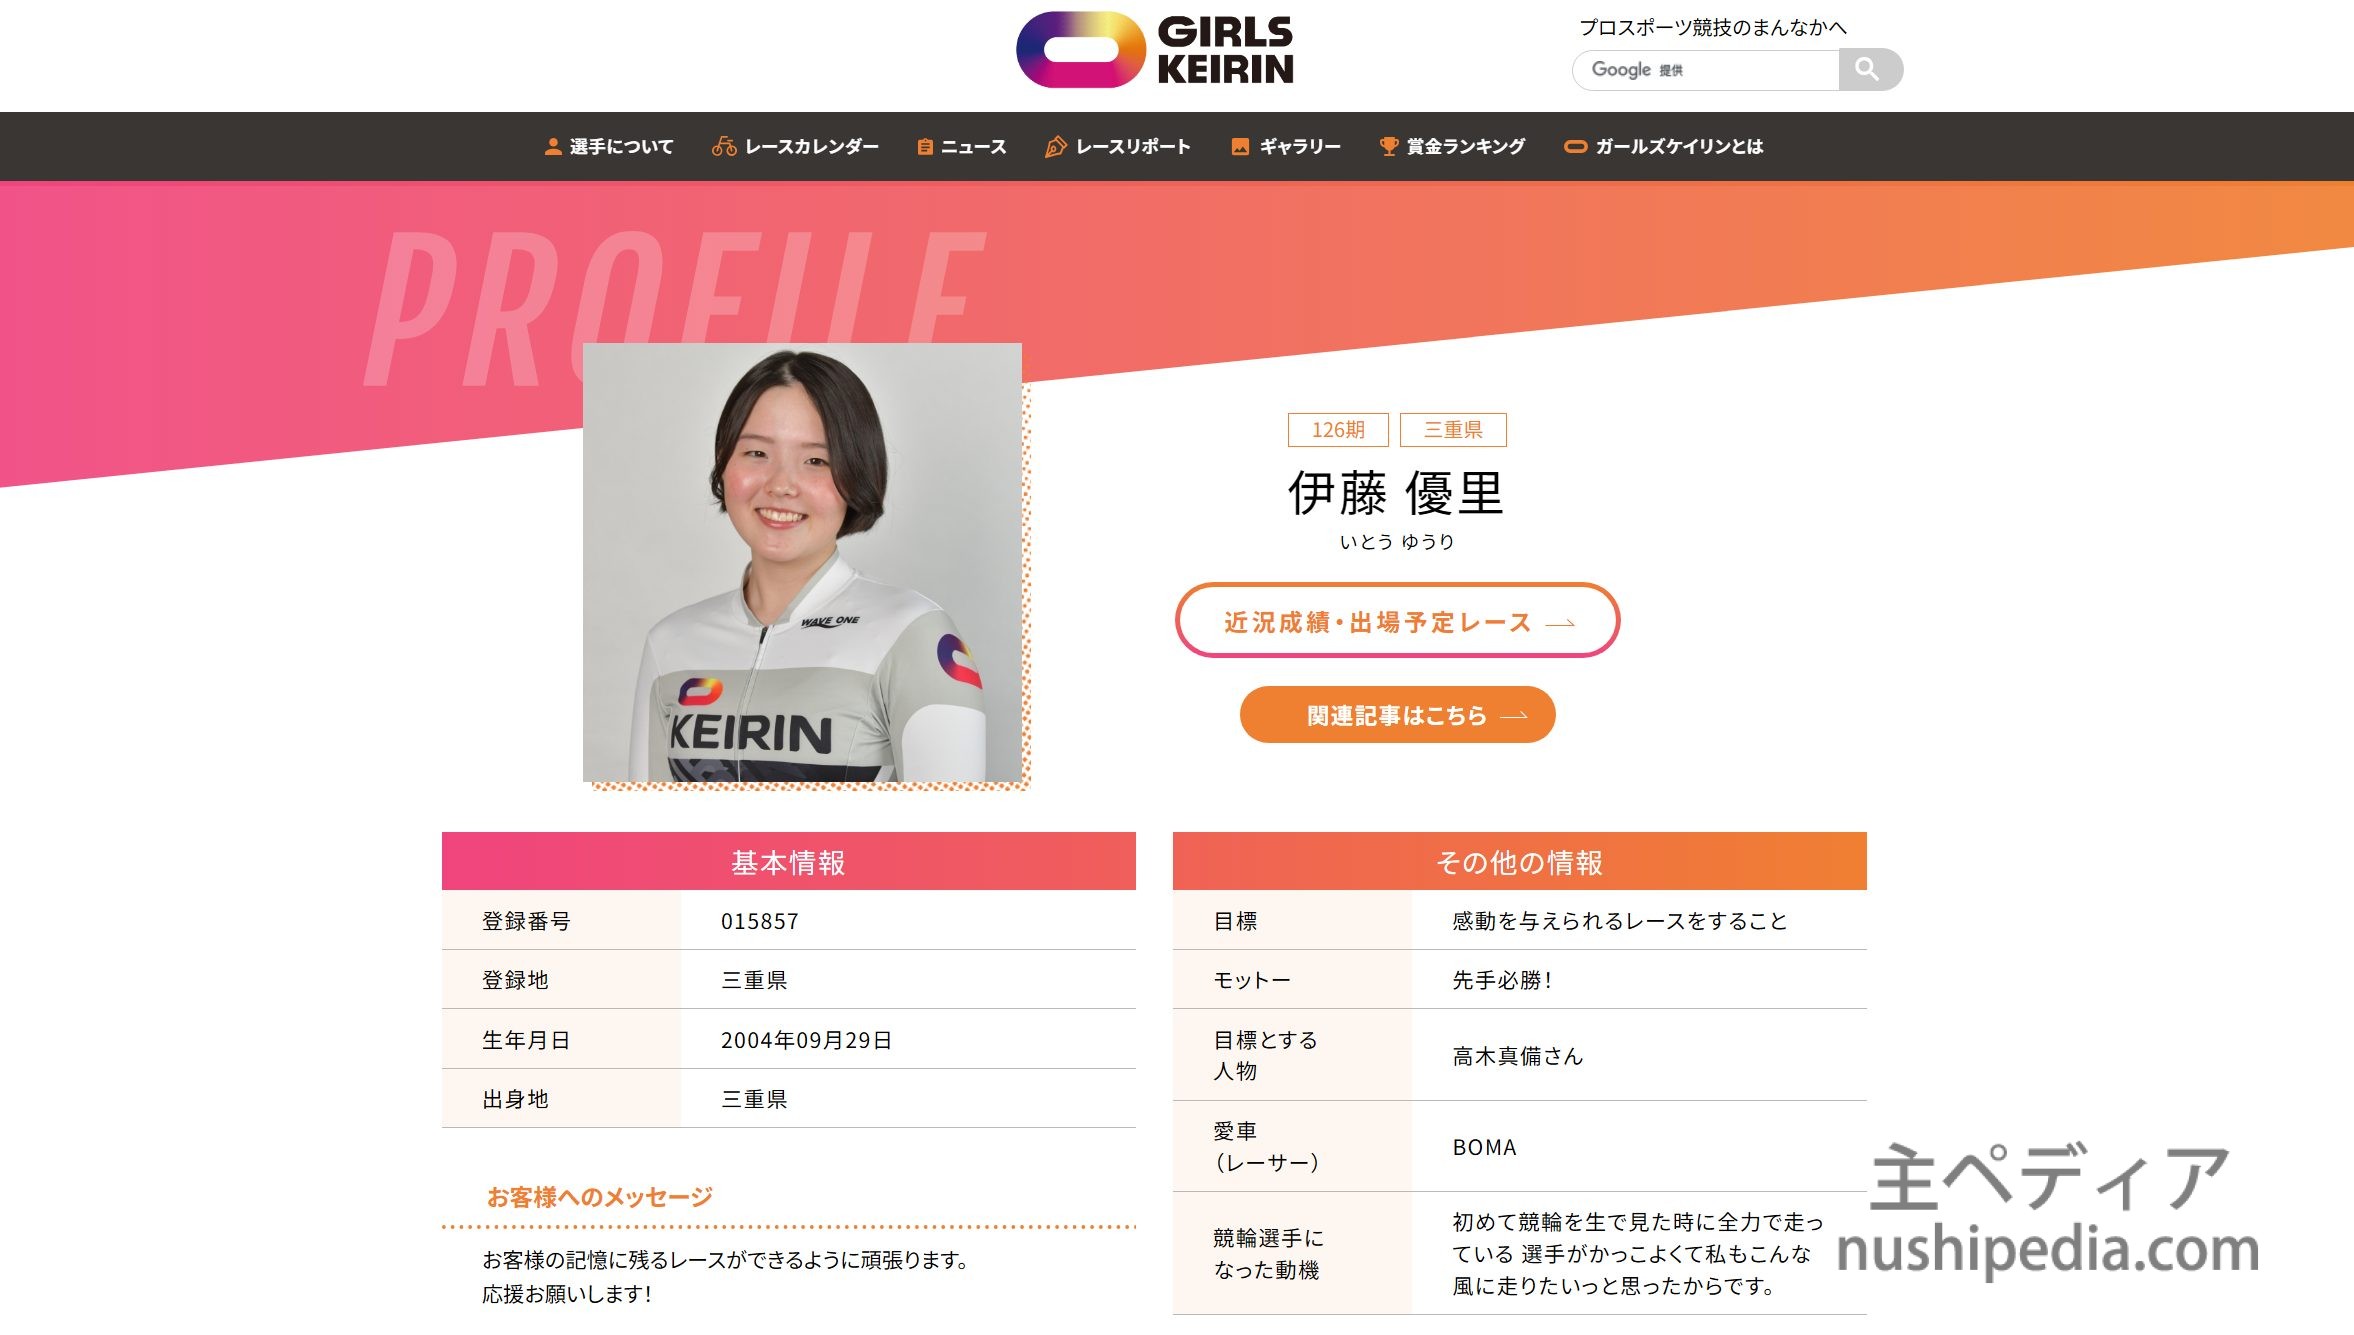
Task: Click the 126期 tag
Action: pyautogui.click(x=1338, y=430)
